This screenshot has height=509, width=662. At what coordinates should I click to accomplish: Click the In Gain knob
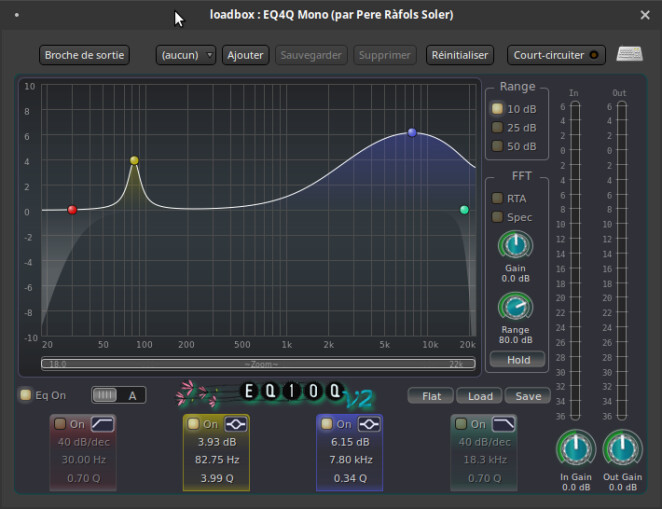tap(575, 448)
